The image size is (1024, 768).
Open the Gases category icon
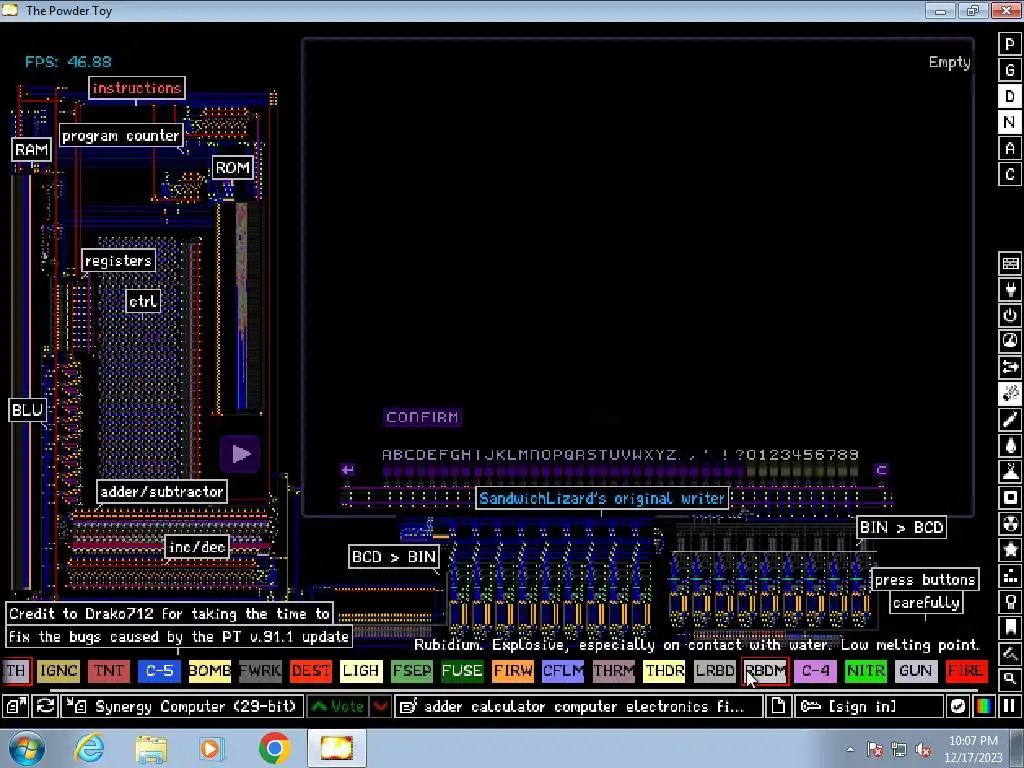click(x=1010, y=420)
